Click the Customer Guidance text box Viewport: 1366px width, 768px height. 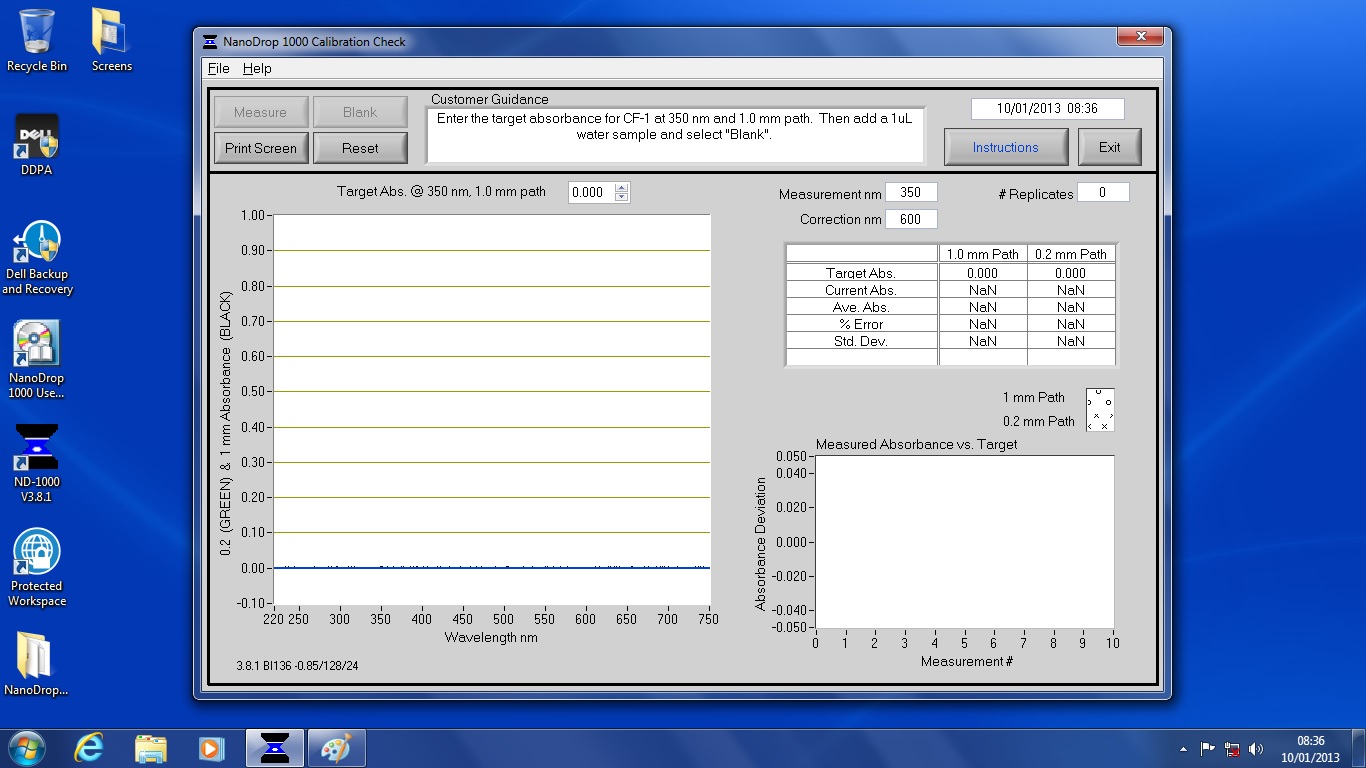pos(676,135)
